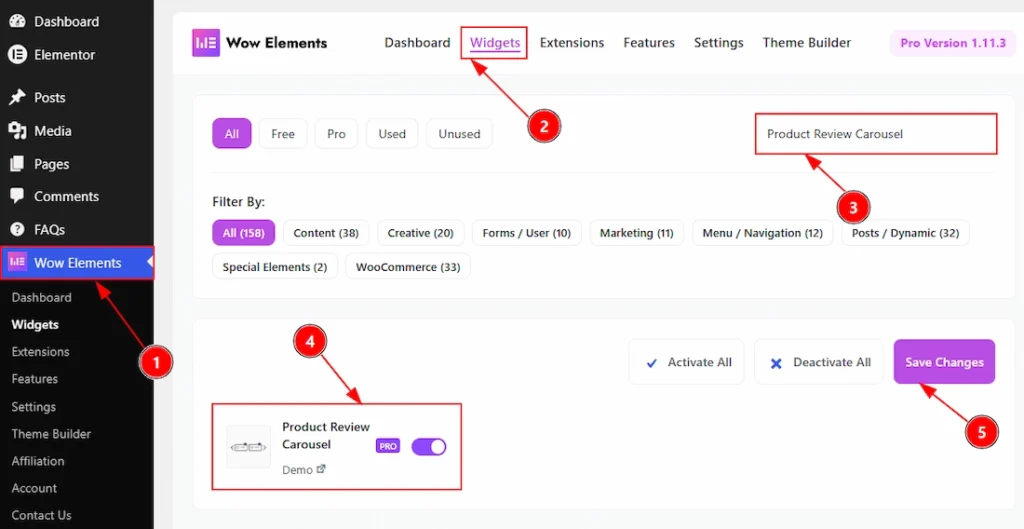Show only Unused widgets
This screenshot has width=1024, height=529.
tap(459, 134)
